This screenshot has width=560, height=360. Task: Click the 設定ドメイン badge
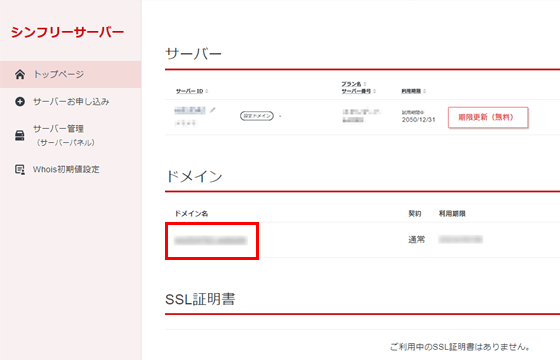tap(257, 116)
